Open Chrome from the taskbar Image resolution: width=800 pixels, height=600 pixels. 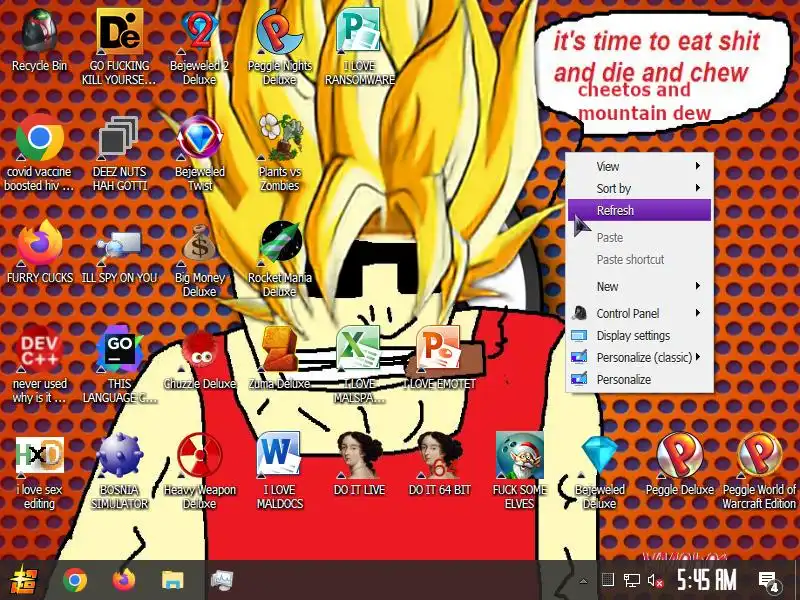click(75, 580)
